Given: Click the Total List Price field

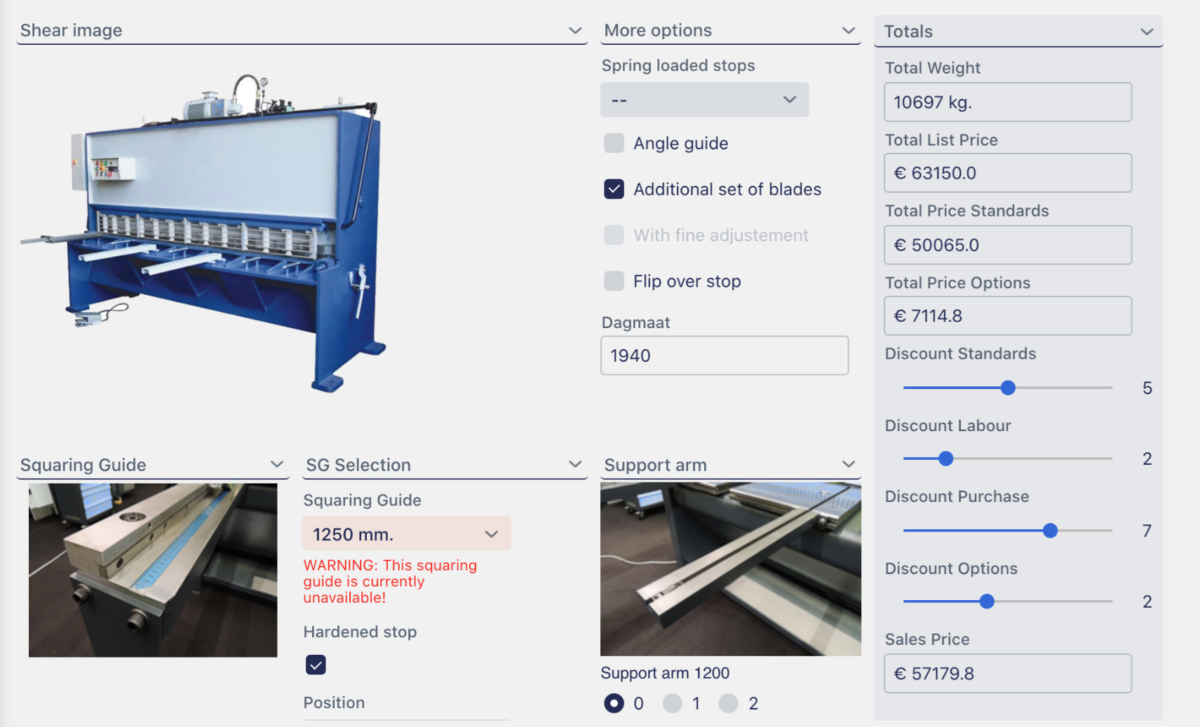Looking at the screenshot, I should [x=1008, y=173].
